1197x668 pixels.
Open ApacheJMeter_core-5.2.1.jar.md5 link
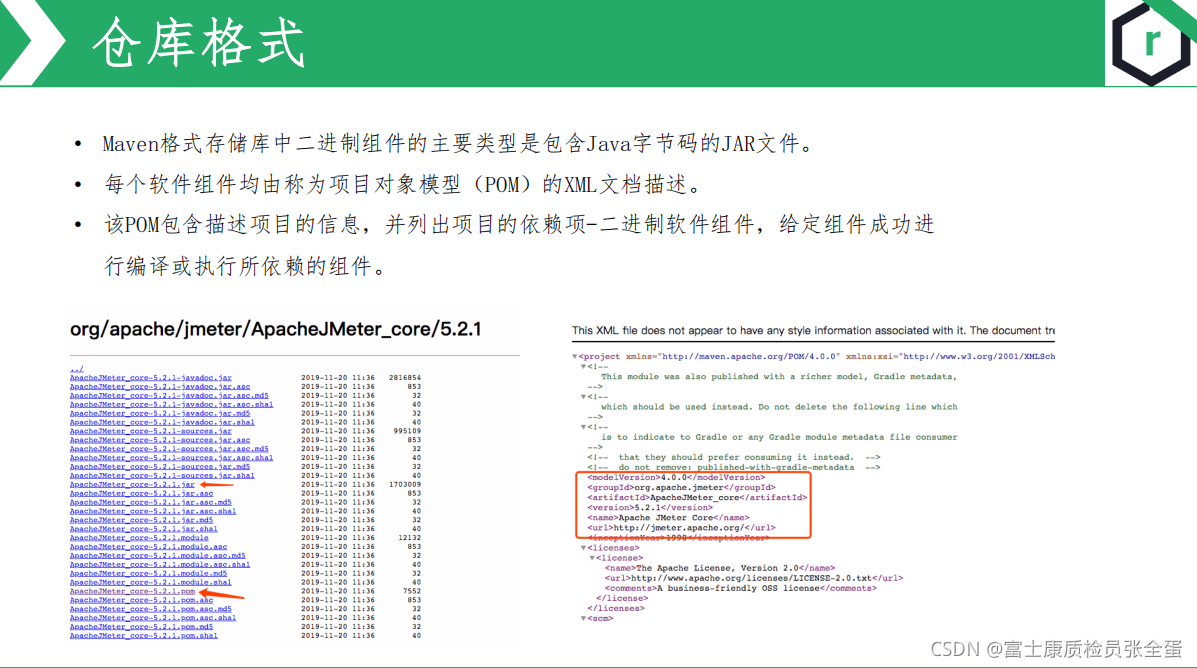click(x=141, y=520)
